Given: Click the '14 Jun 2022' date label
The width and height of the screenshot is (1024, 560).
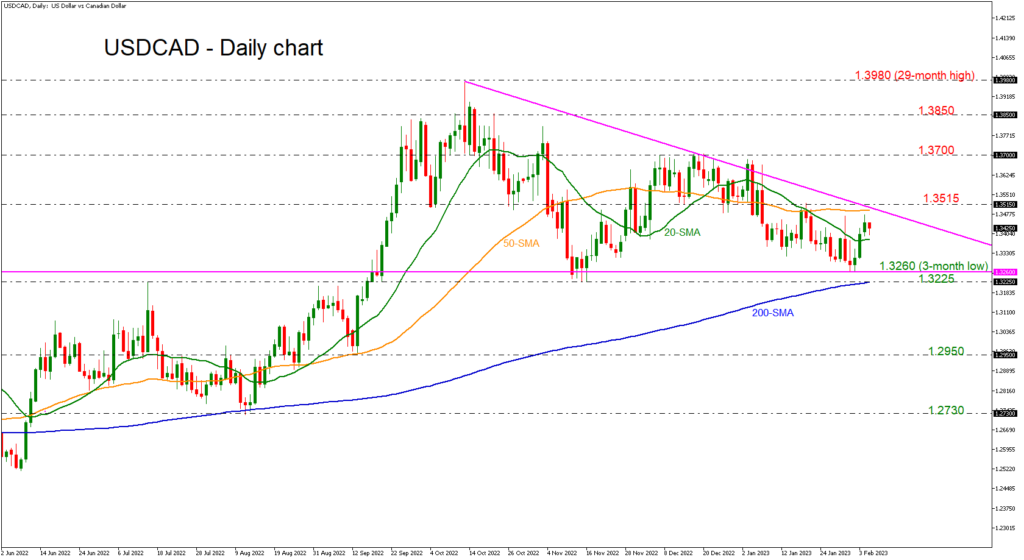Looking at the screenshot, I should [x=55, y=553].
